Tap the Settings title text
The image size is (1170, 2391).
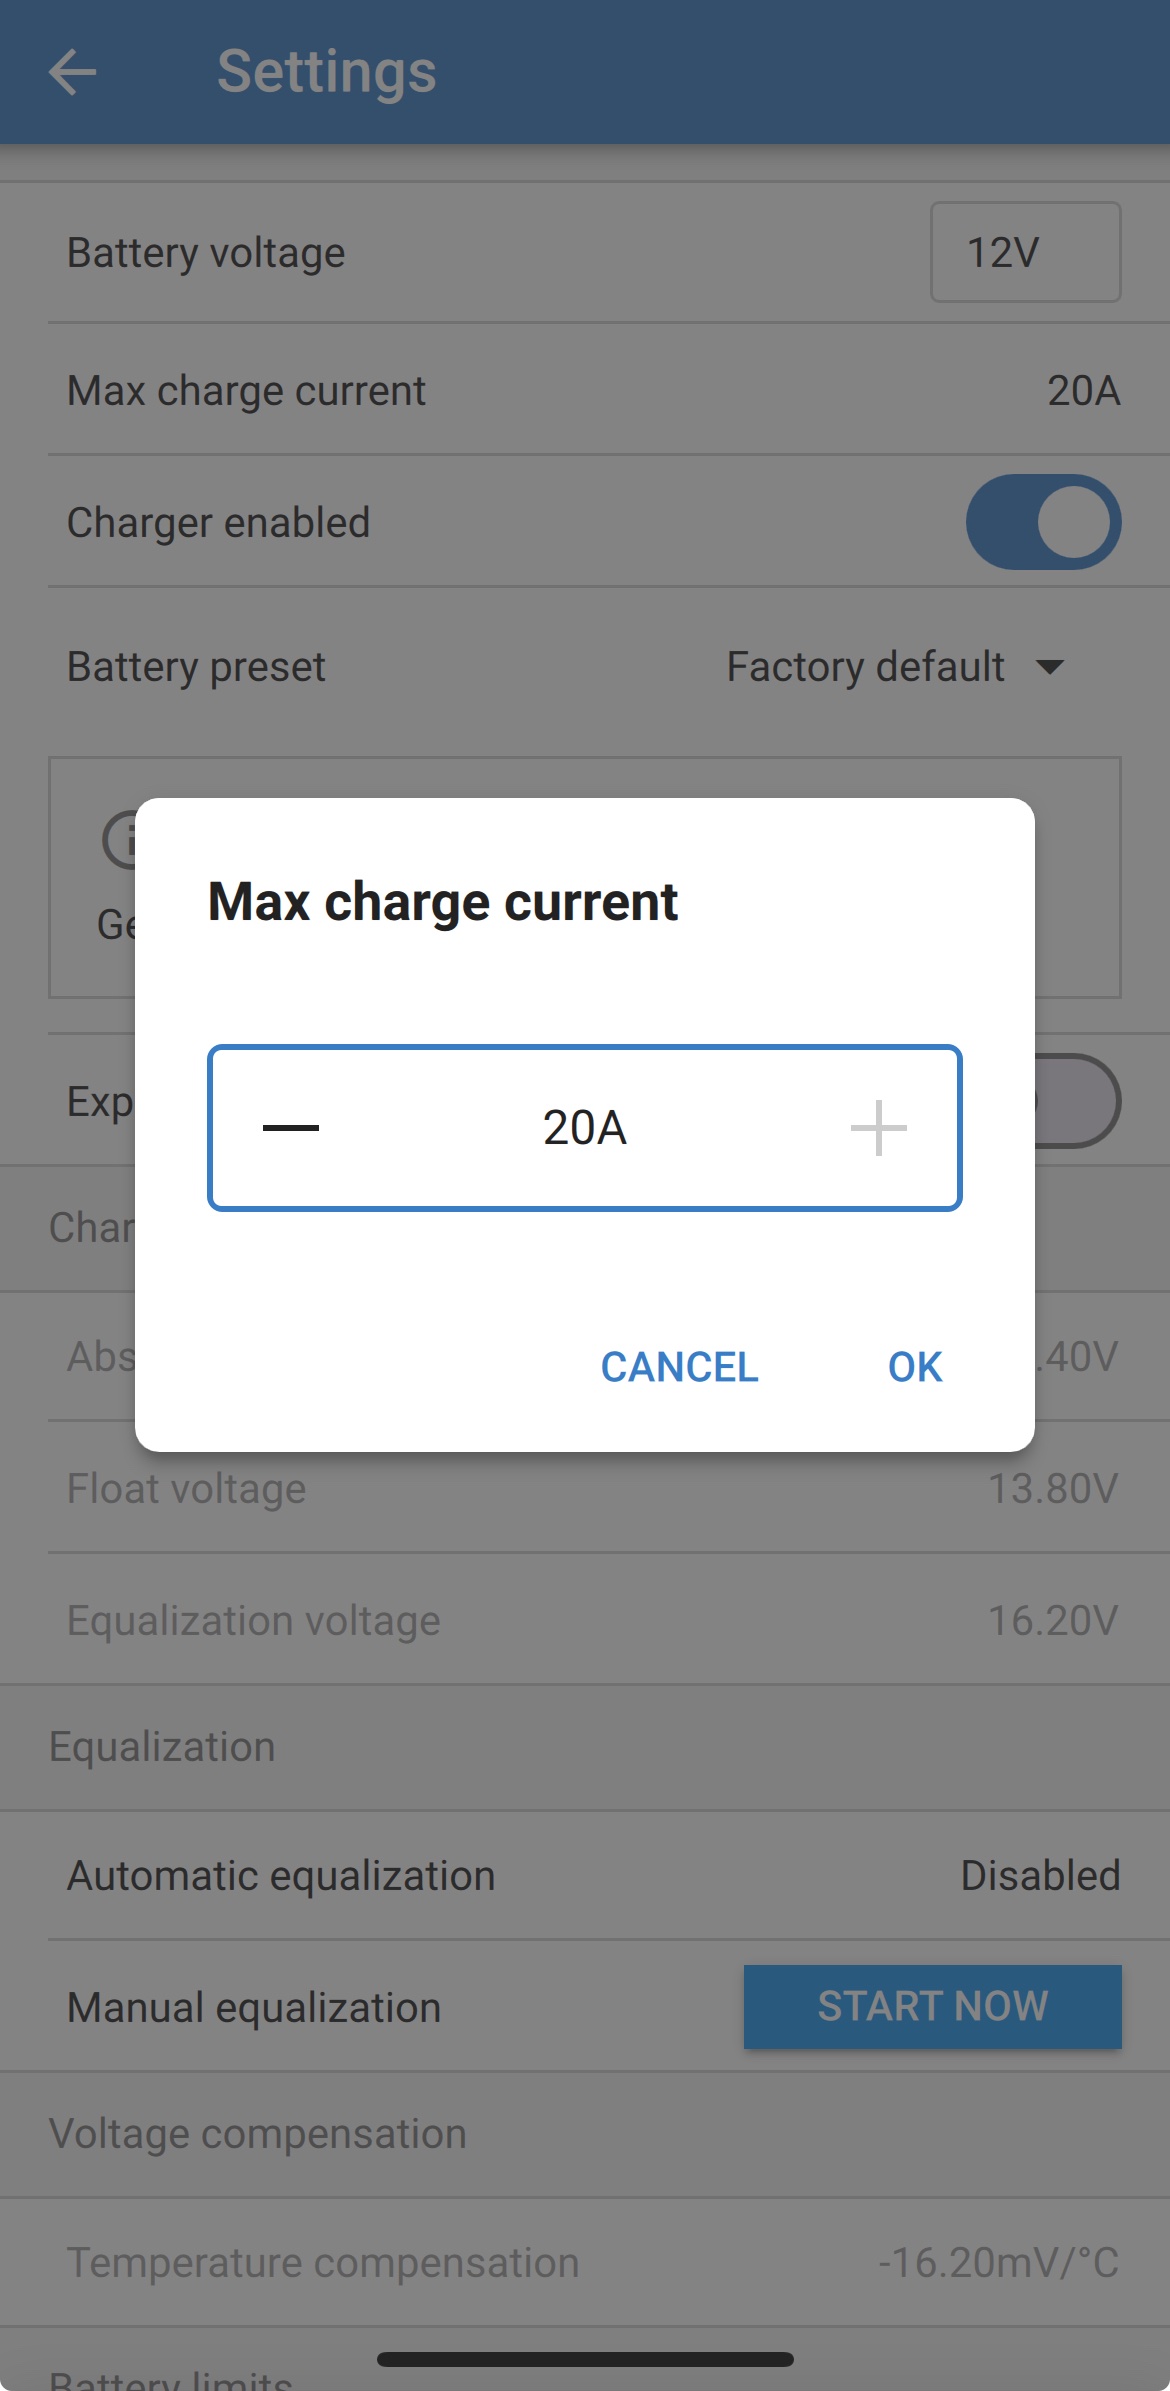tap(327, 72)
